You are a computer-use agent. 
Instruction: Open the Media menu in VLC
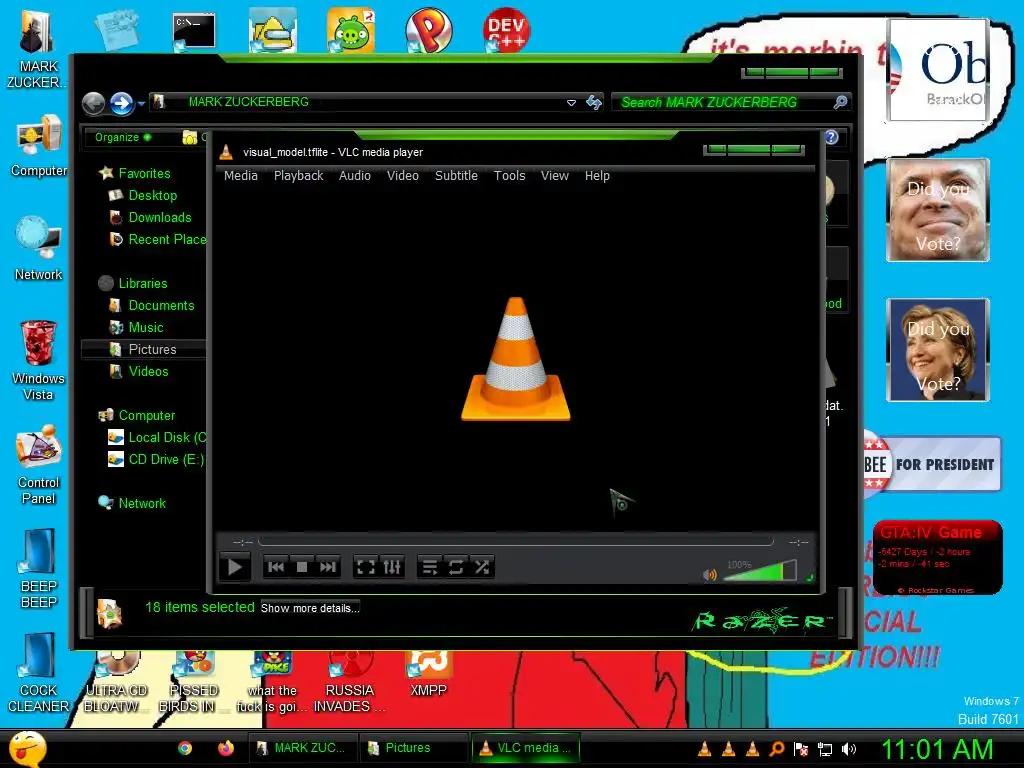click(x=241, y=176)
